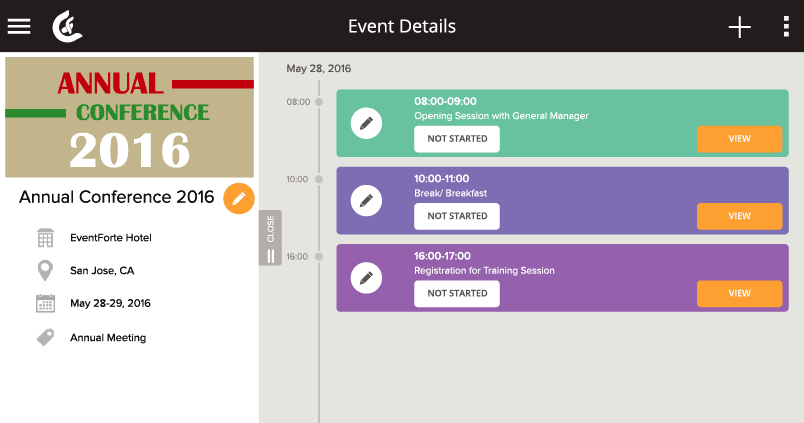Viewport: 804px width, 423px height.
Task: Toggle NOT STARTED status for 08:00 session
Action: 457,139
